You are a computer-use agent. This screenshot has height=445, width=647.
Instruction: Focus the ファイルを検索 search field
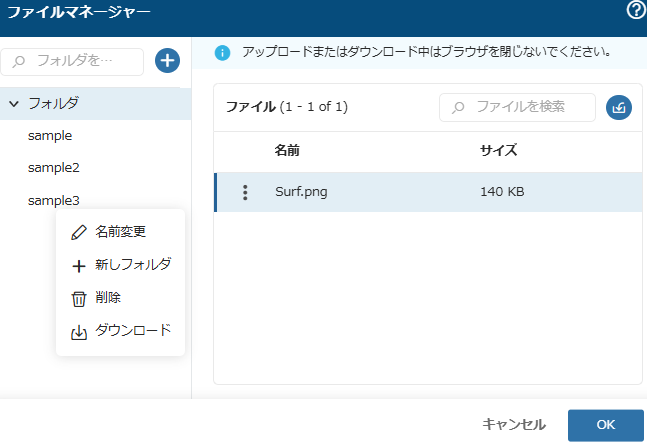[517, 107]
